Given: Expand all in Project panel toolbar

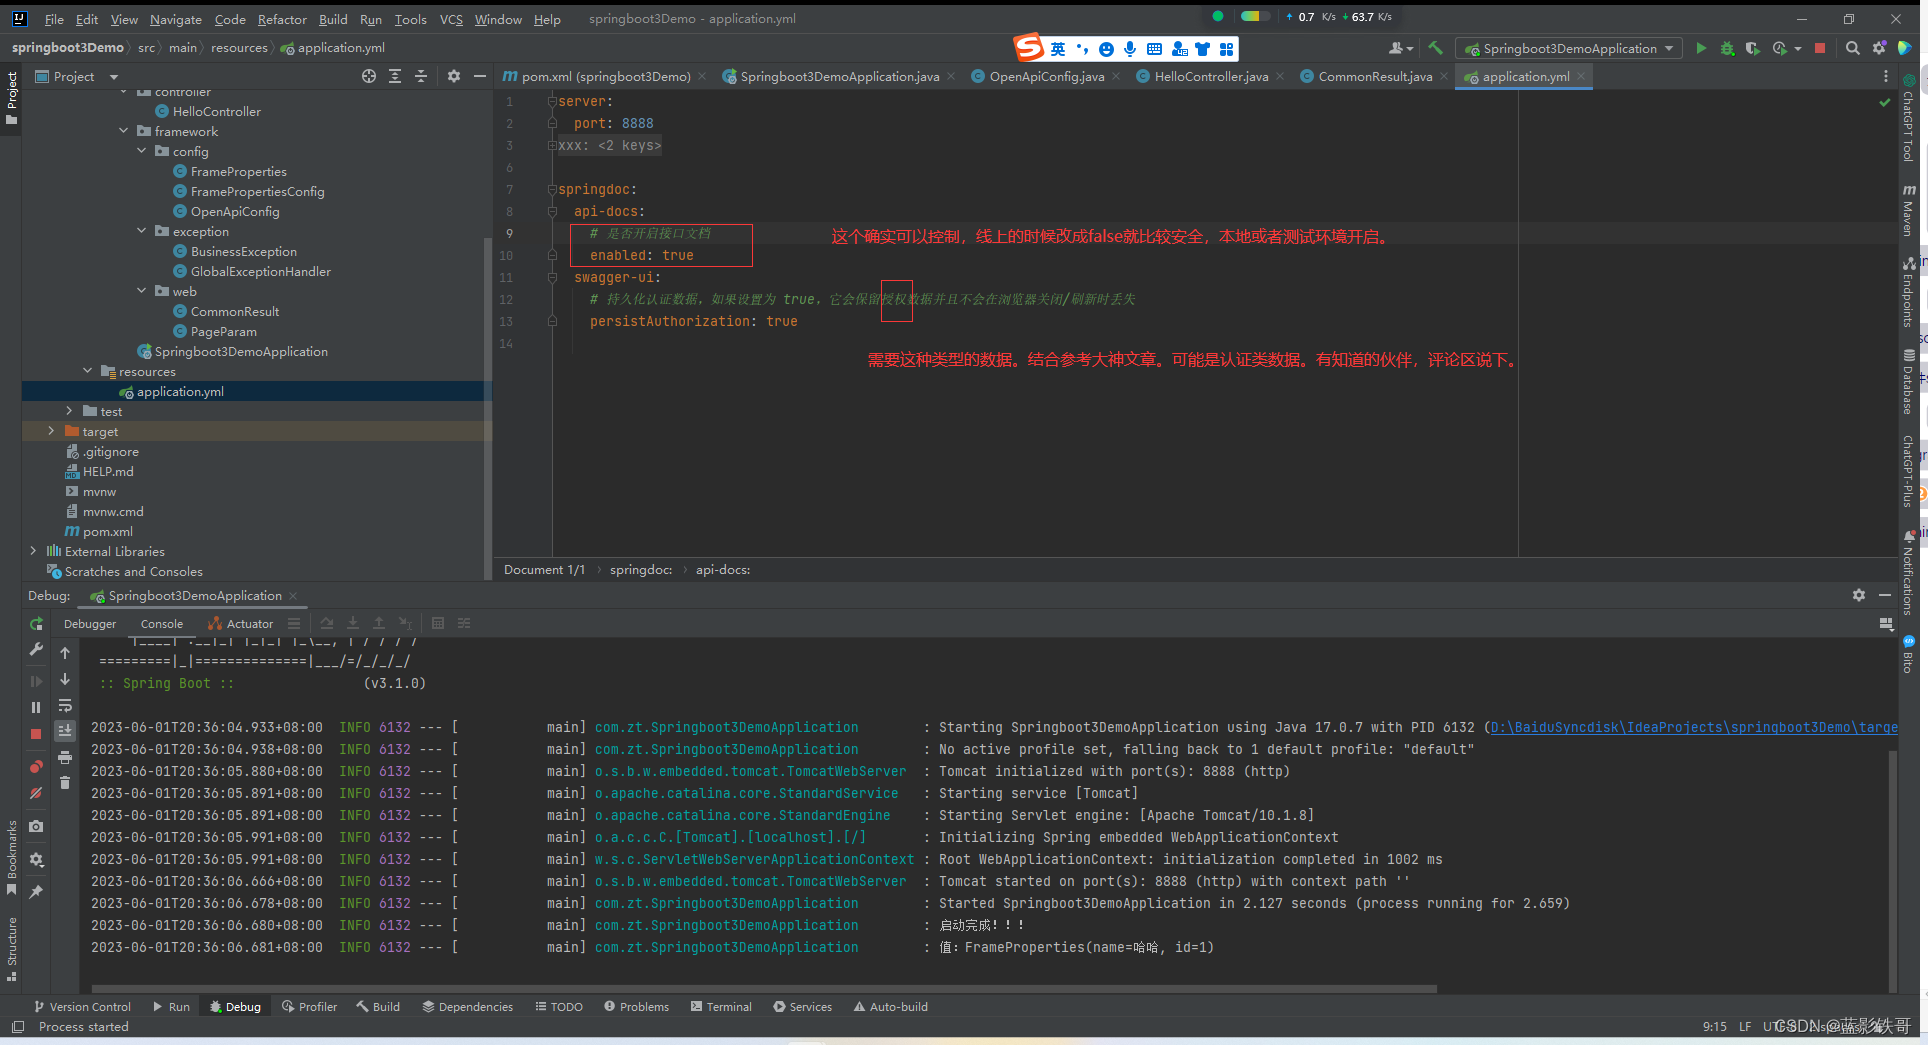Looking at the screenshot, I should point(395,76).
